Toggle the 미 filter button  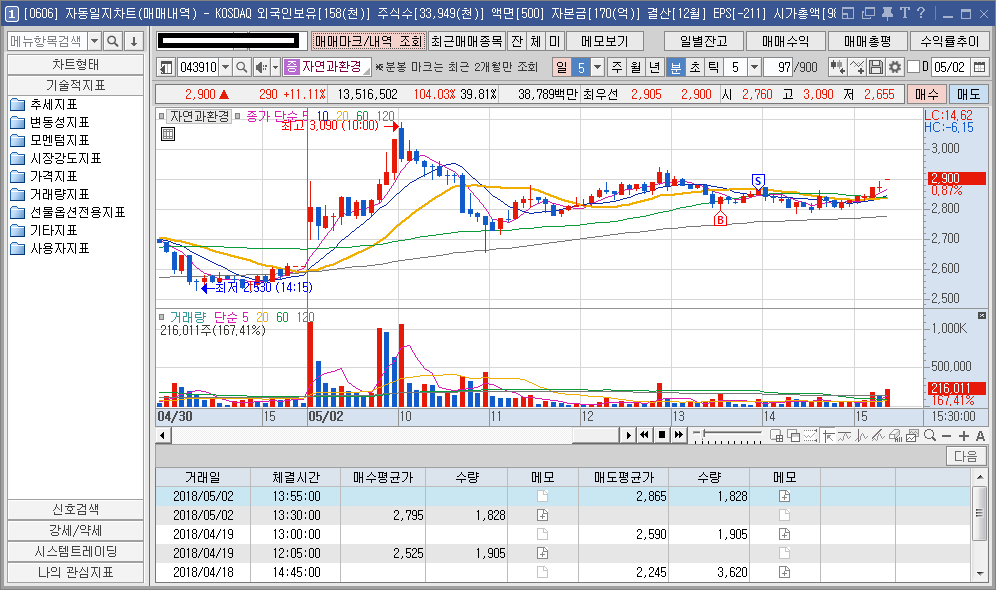(x=555, y=41)
